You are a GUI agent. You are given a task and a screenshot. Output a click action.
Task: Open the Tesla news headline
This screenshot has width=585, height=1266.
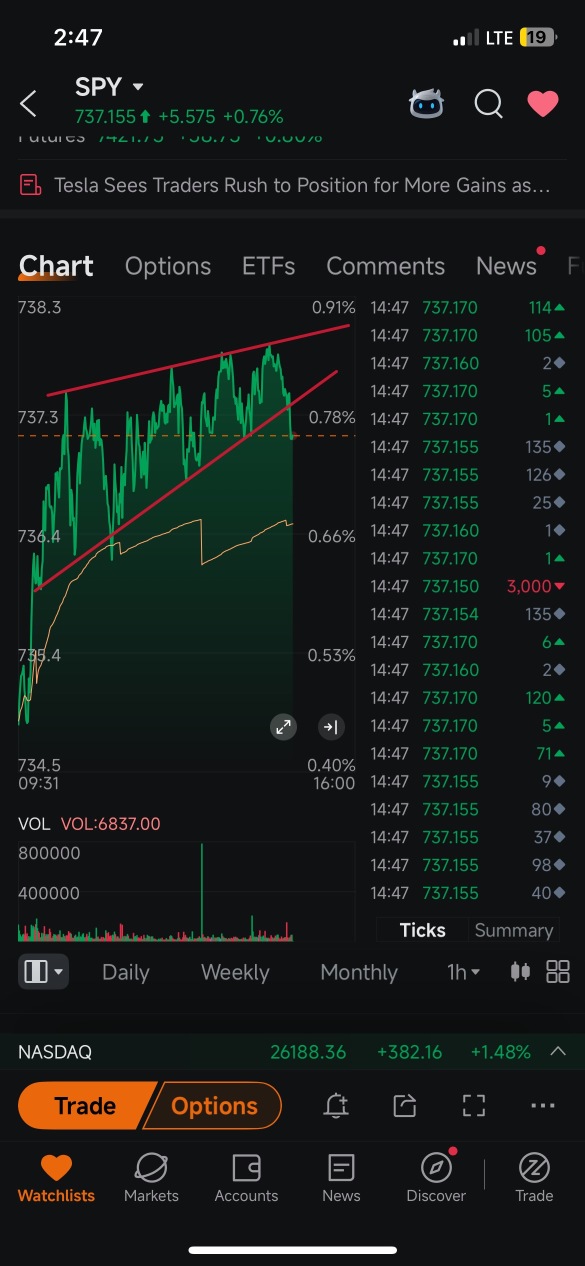(x=302, y=185)
